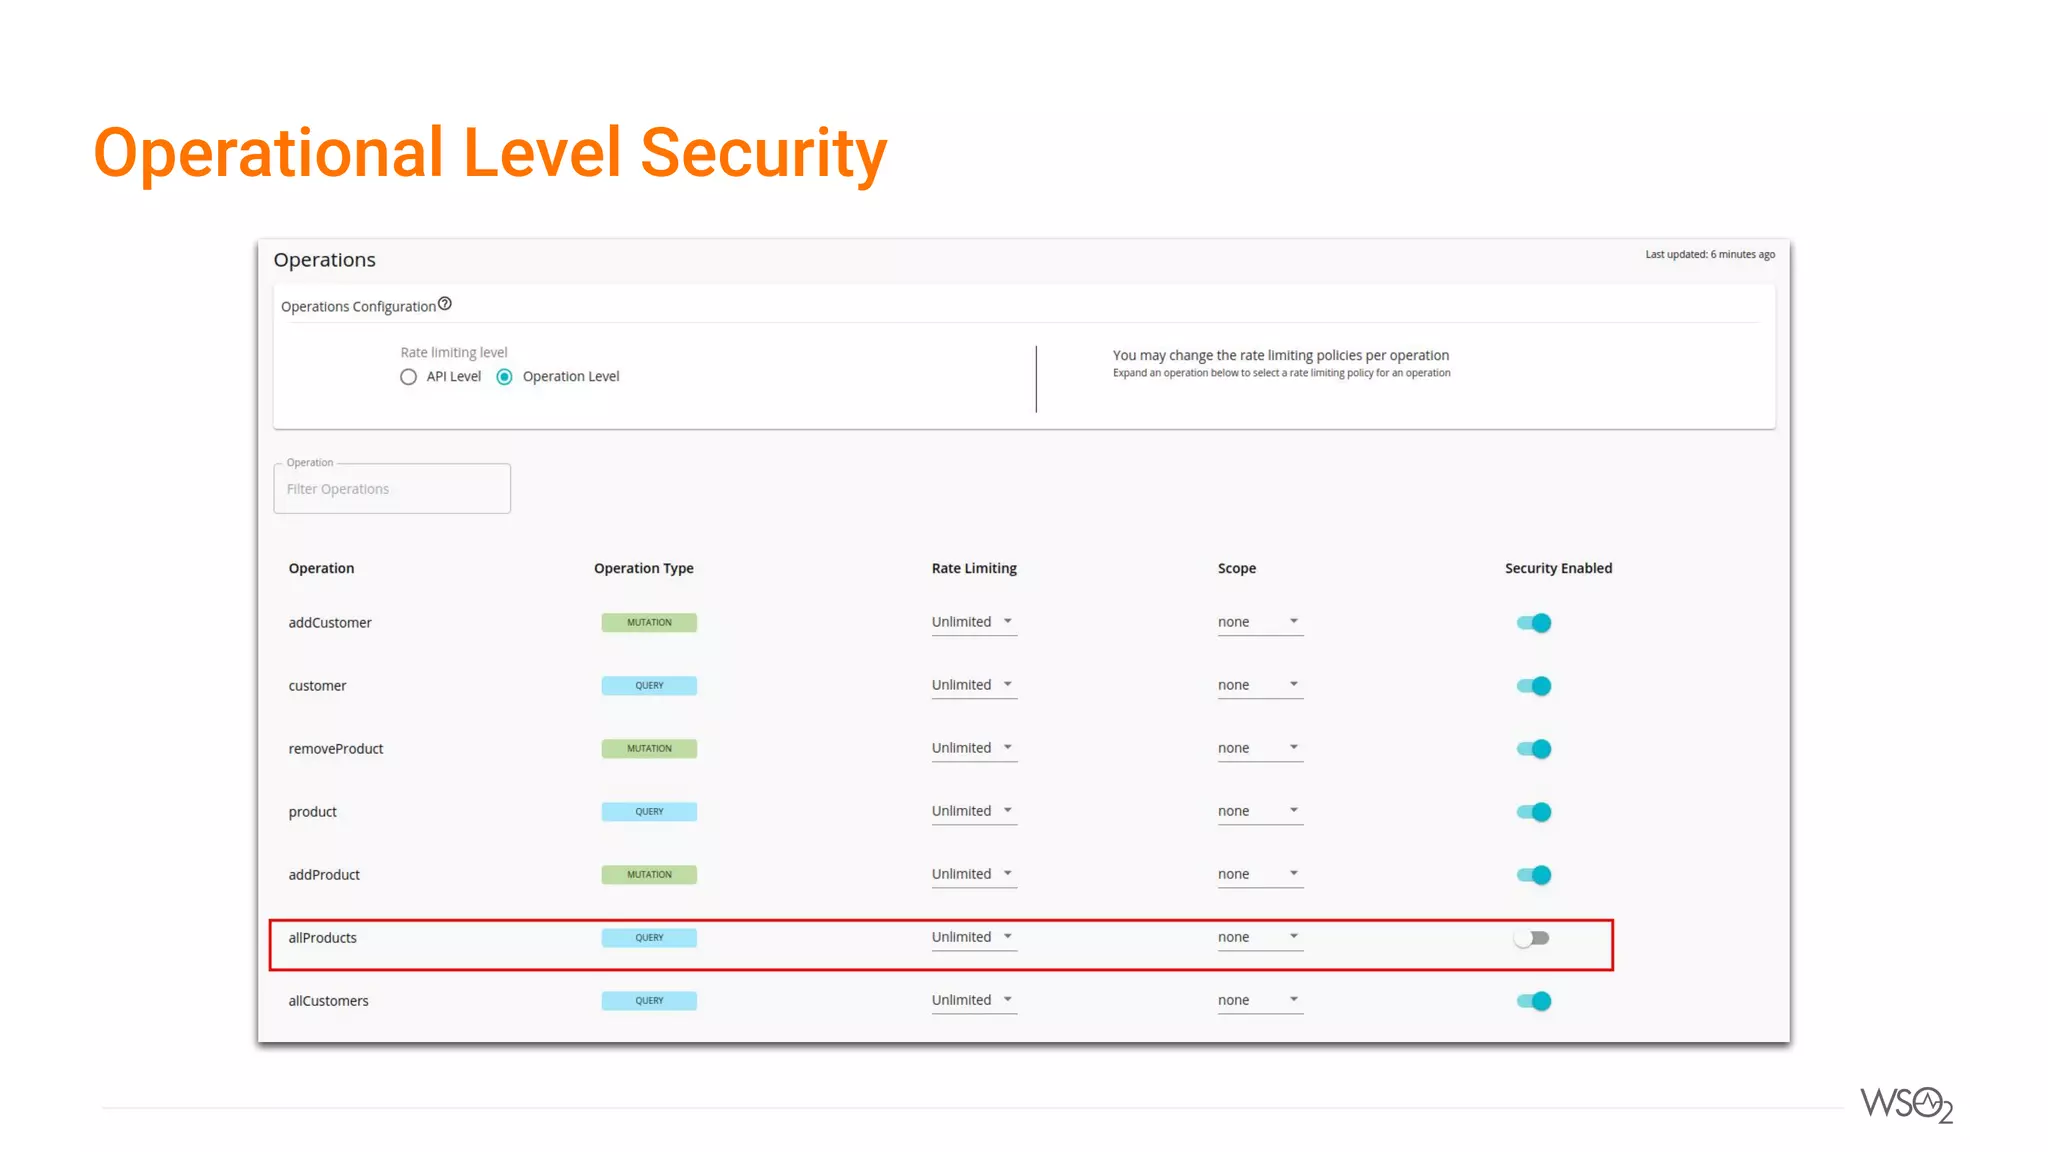Open Rate Limiting dropdown for addProduct

[x=974, y=874]
